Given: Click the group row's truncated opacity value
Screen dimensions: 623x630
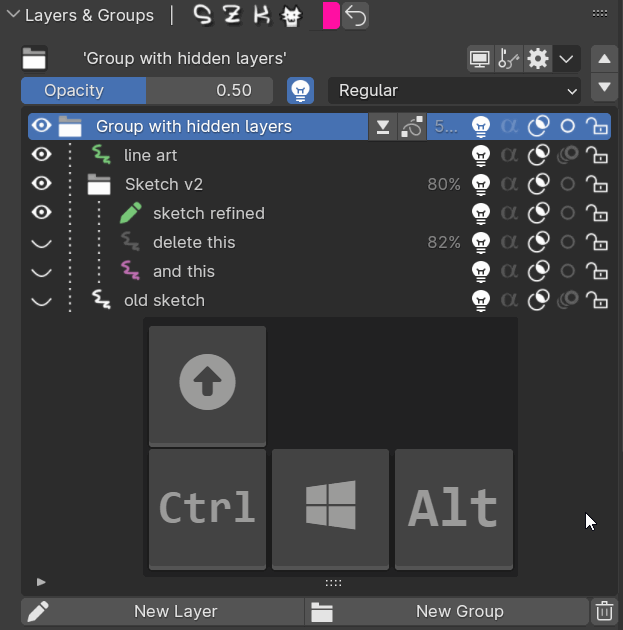Looking at the screenshot, I should click(446, 127).
